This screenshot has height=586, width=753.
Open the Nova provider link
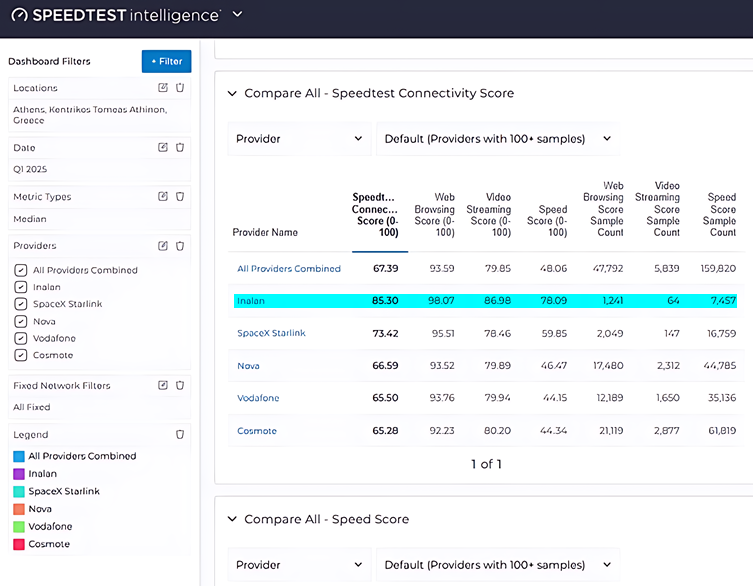pos(248,366)
